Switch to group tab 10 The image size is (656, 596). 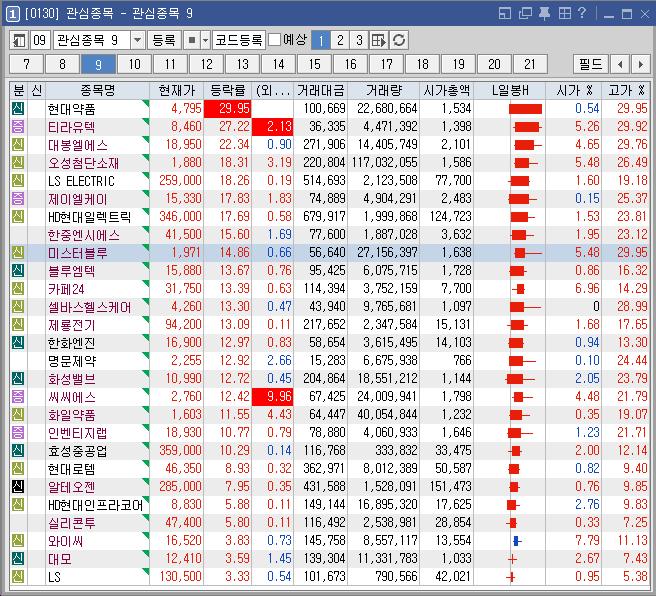[x=134, y=64]
